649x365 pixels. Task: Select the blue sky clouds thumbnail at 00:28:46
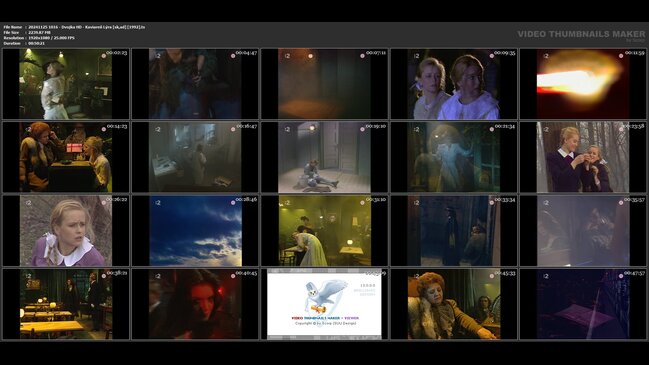click(195, 231)
